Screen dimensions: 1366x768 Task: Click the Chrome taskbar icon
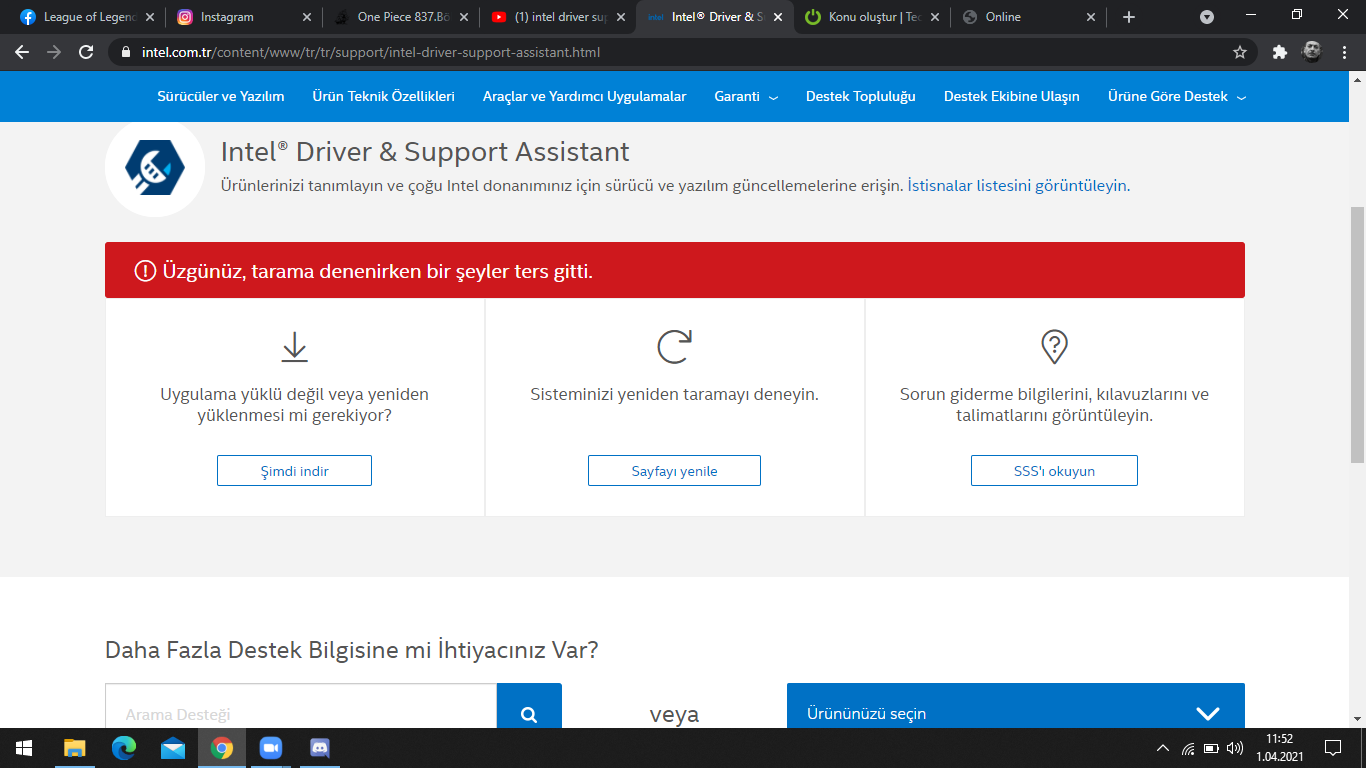(222, 748)
